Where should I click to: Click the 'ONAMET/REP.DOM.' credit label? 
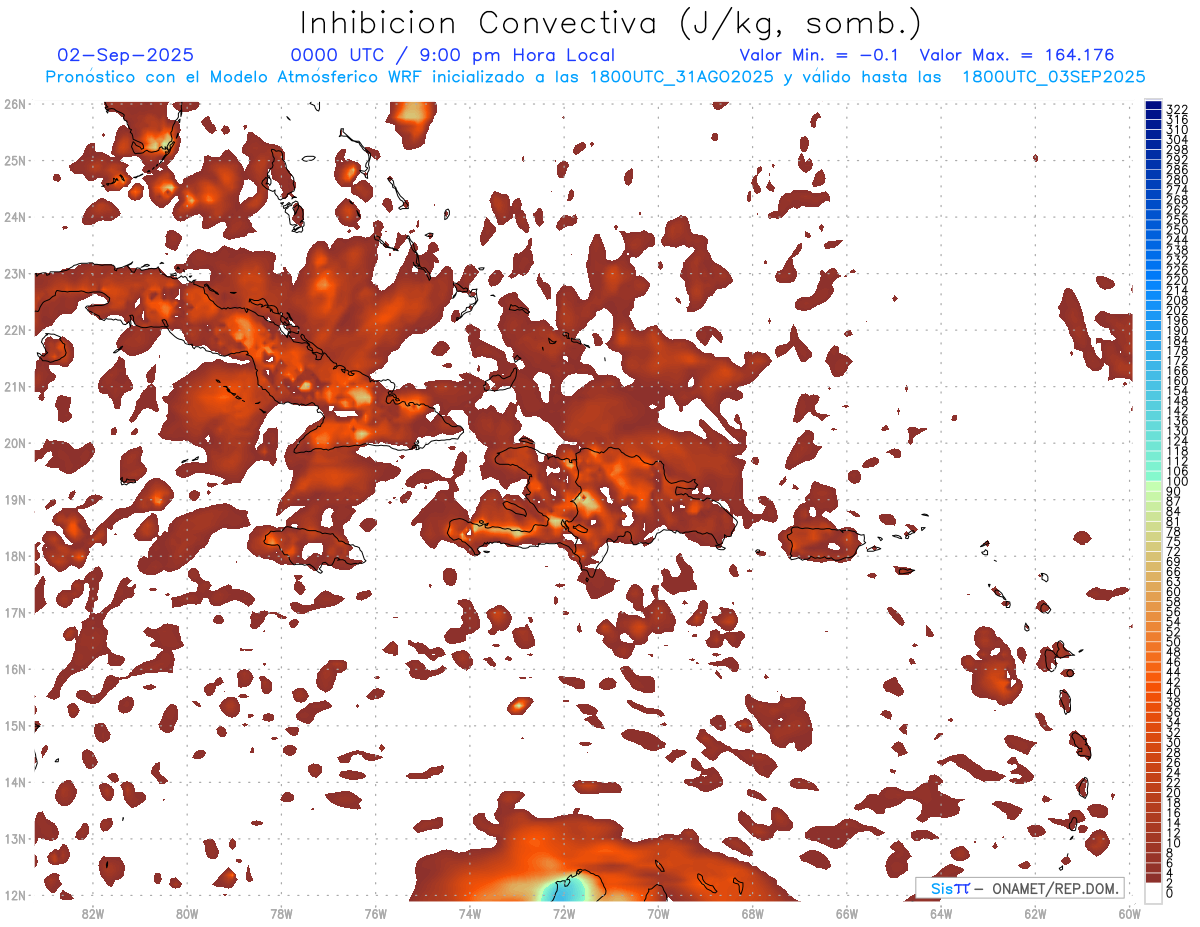click(x=1054, y=888)
